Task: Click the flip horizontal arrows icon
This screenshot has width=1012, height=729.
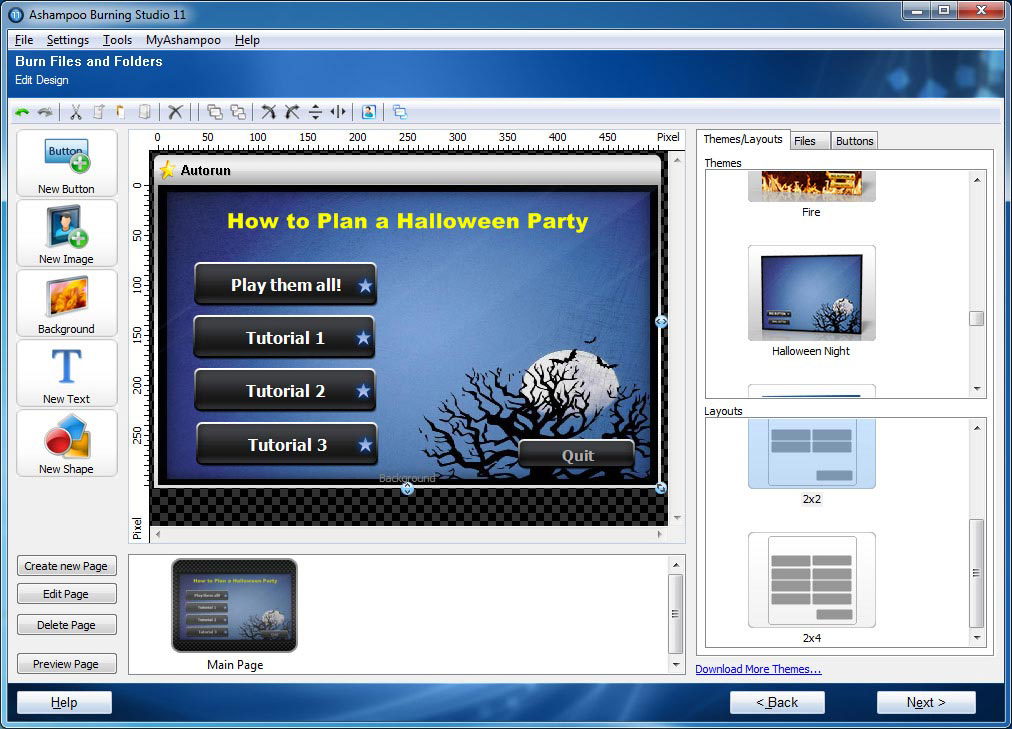Action: click(338, 112)
